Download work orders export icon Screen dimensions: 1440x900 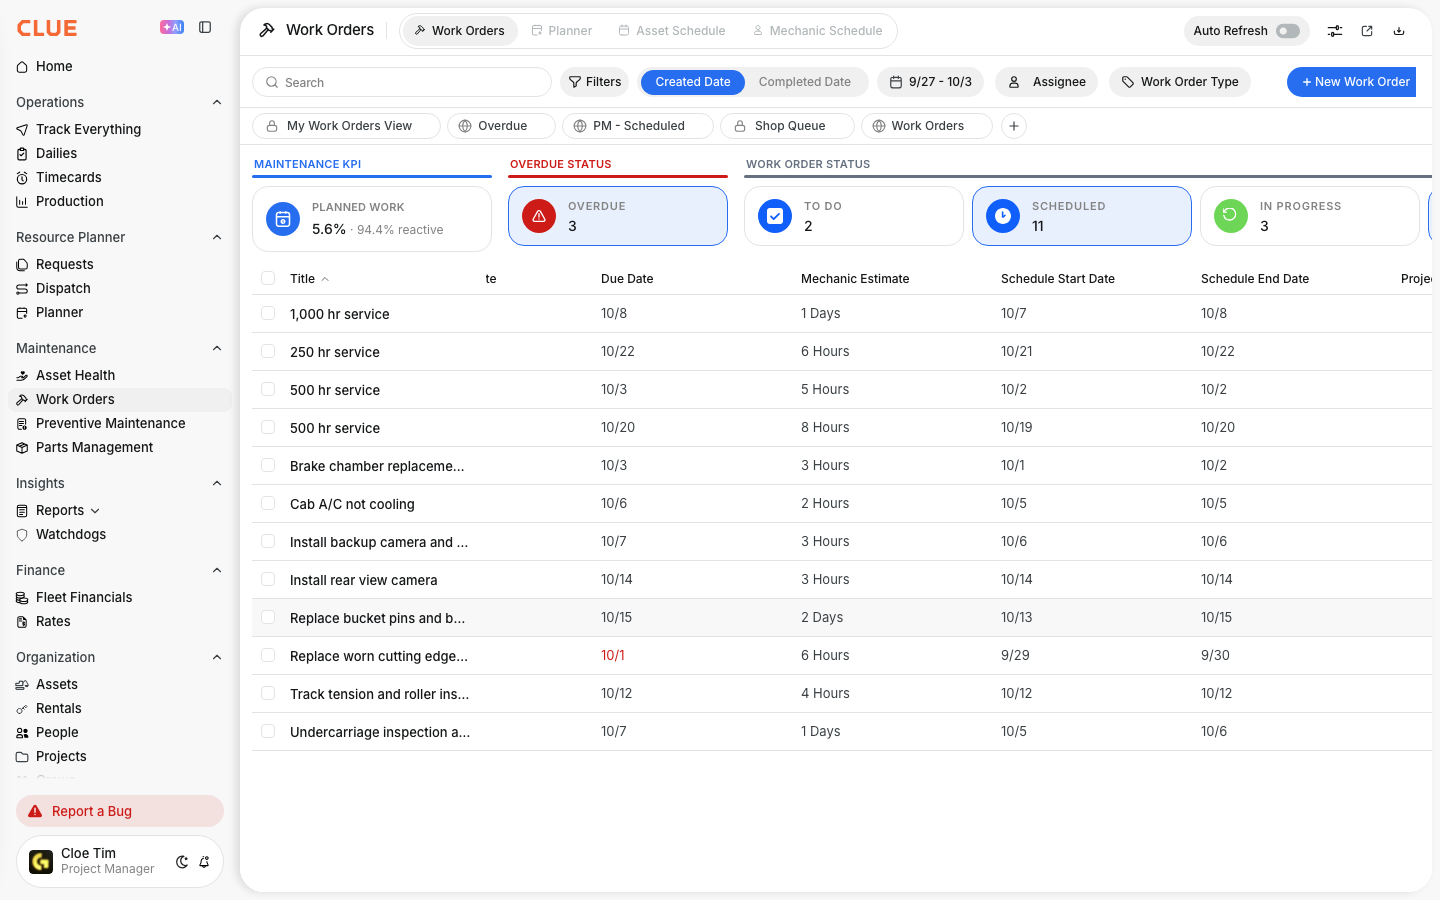coord(1399,31)
